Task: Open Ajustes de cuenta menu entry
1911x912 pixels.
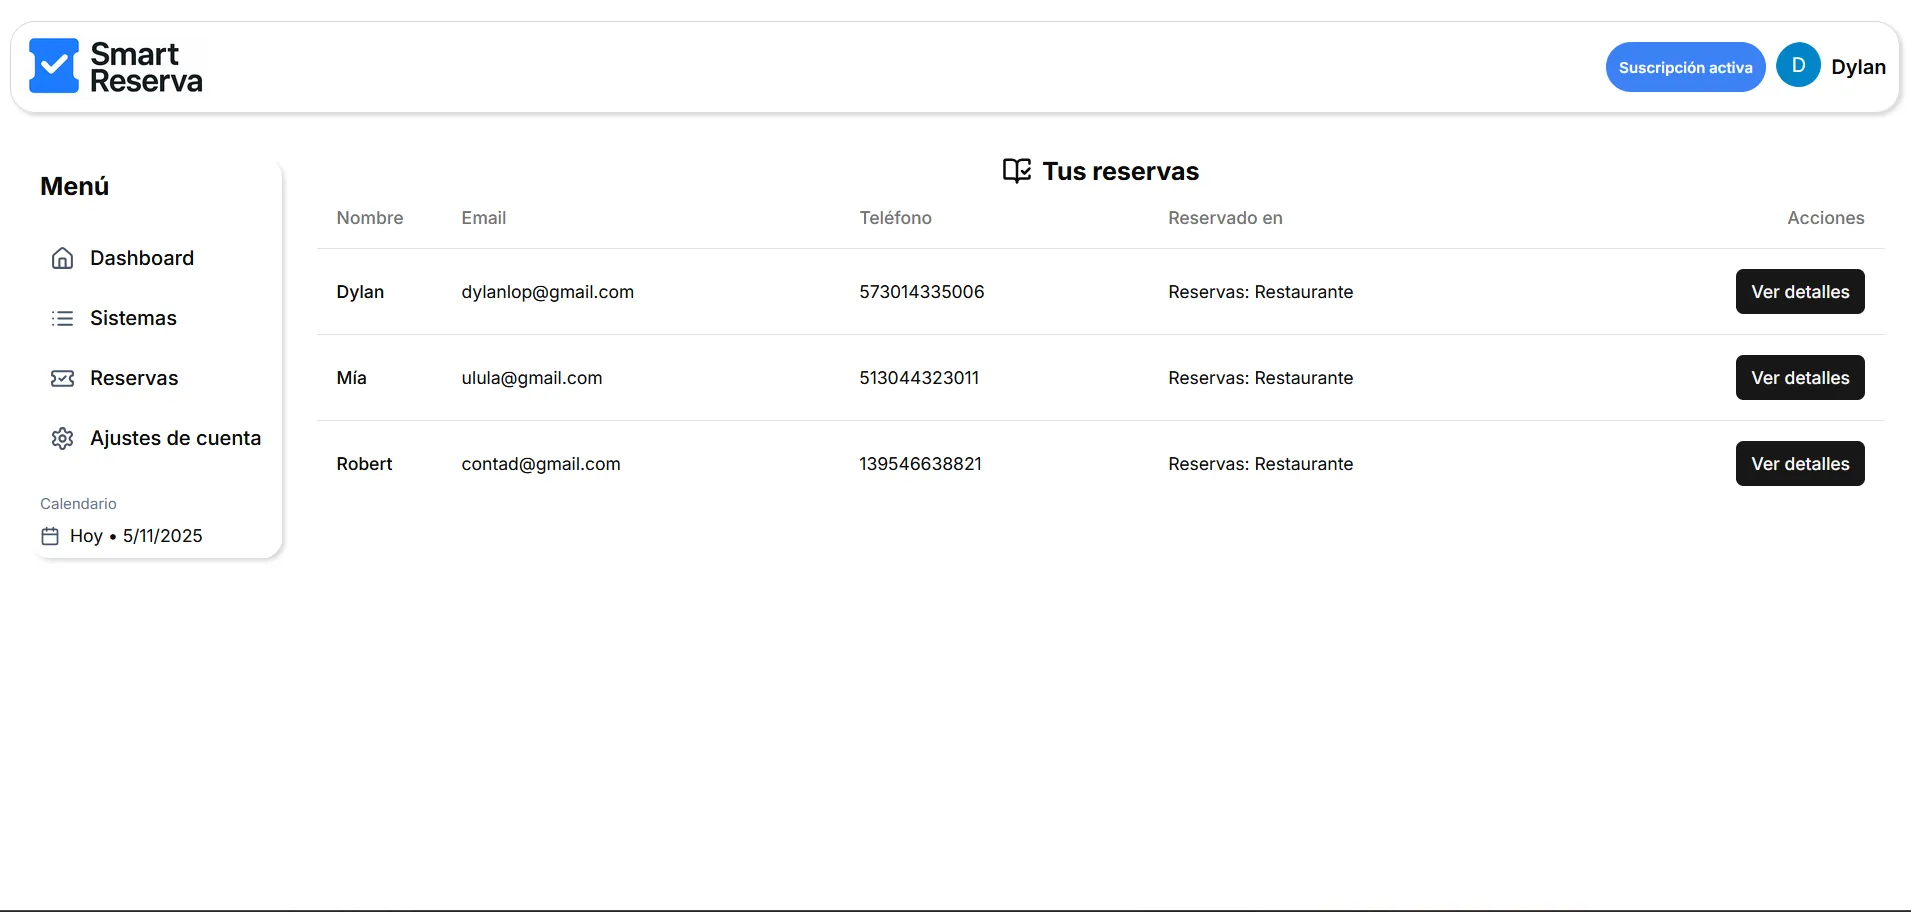Action: point(175,438)
